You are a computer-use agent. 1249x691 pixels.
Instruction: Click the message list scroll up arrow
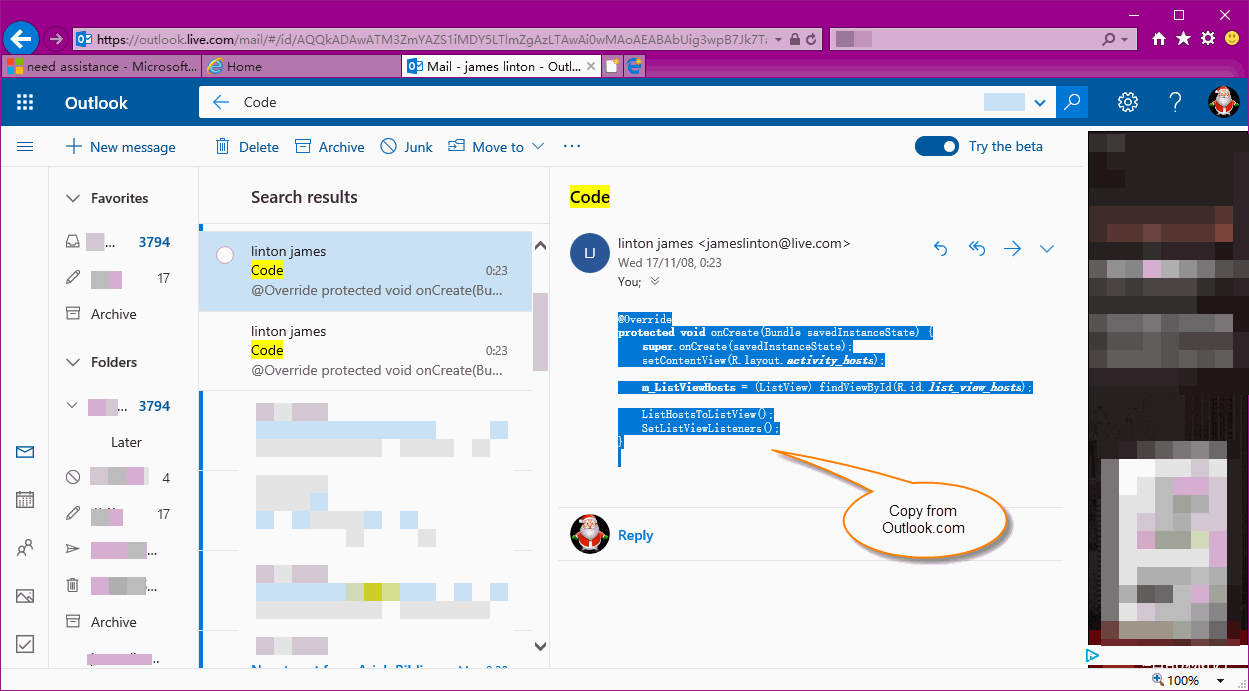click(540, 245)
